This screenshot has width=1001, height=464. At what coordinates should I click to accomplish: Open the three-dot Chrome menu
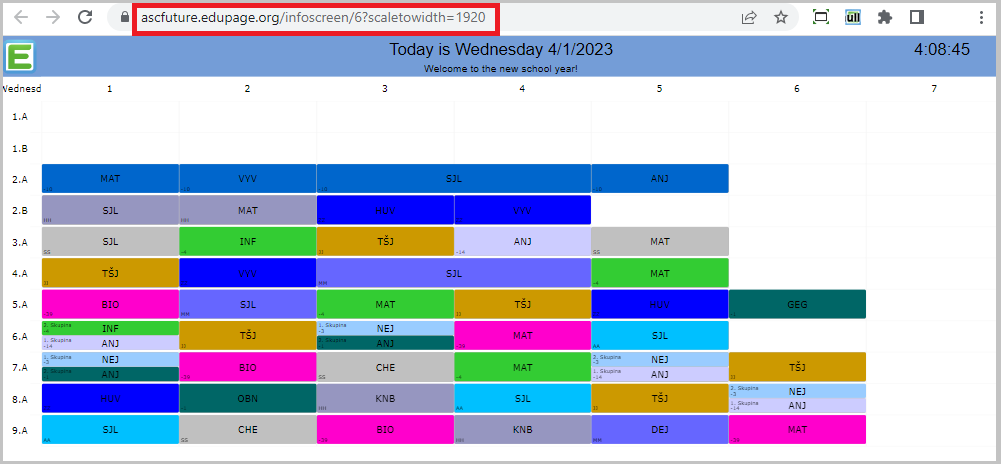point(980,17)
